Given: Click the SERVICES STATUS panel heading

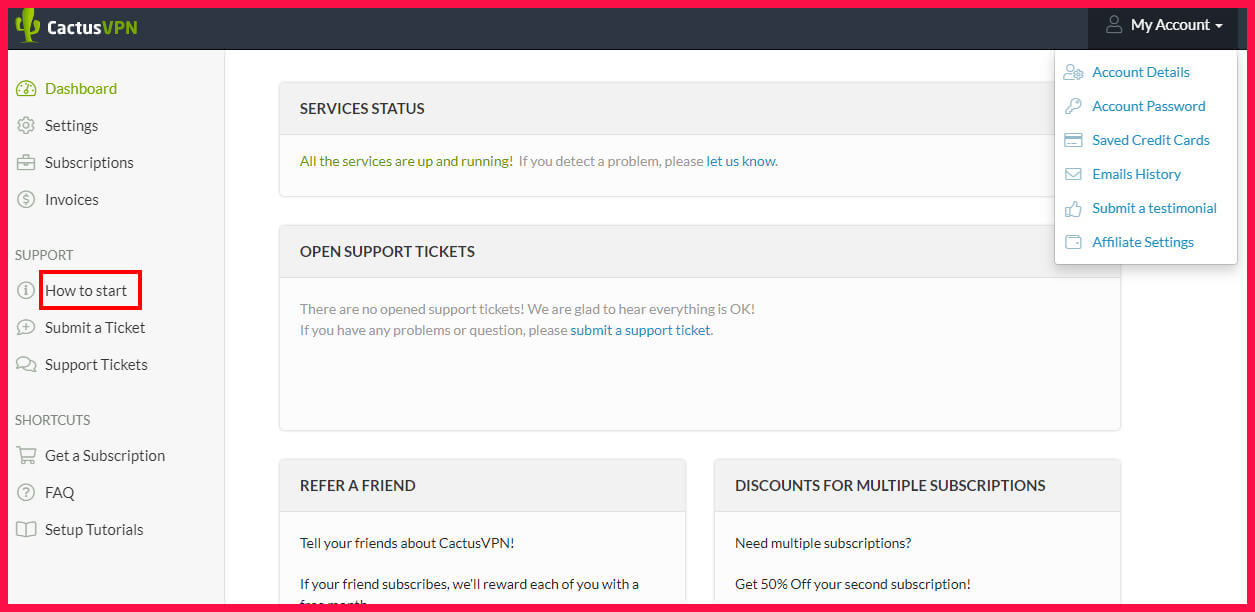Looking at the screenshot, I should click(362, 108).
